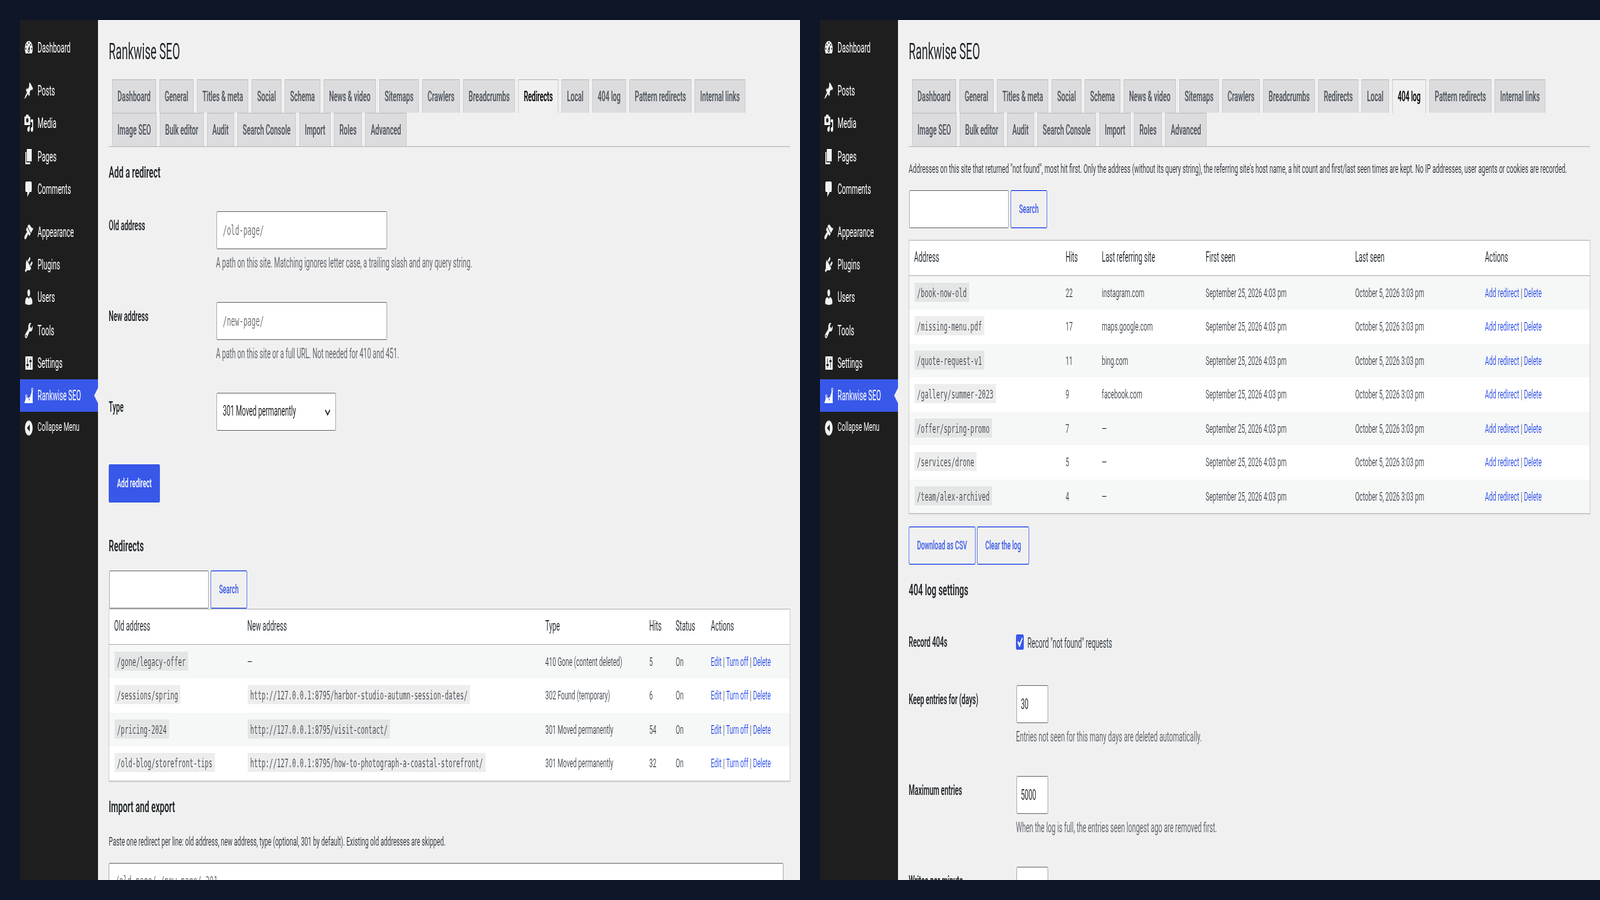Open the Pattern redirects tab in the left window
The width and height of the screenshot is (1600, 900).
tap(660, 97)
